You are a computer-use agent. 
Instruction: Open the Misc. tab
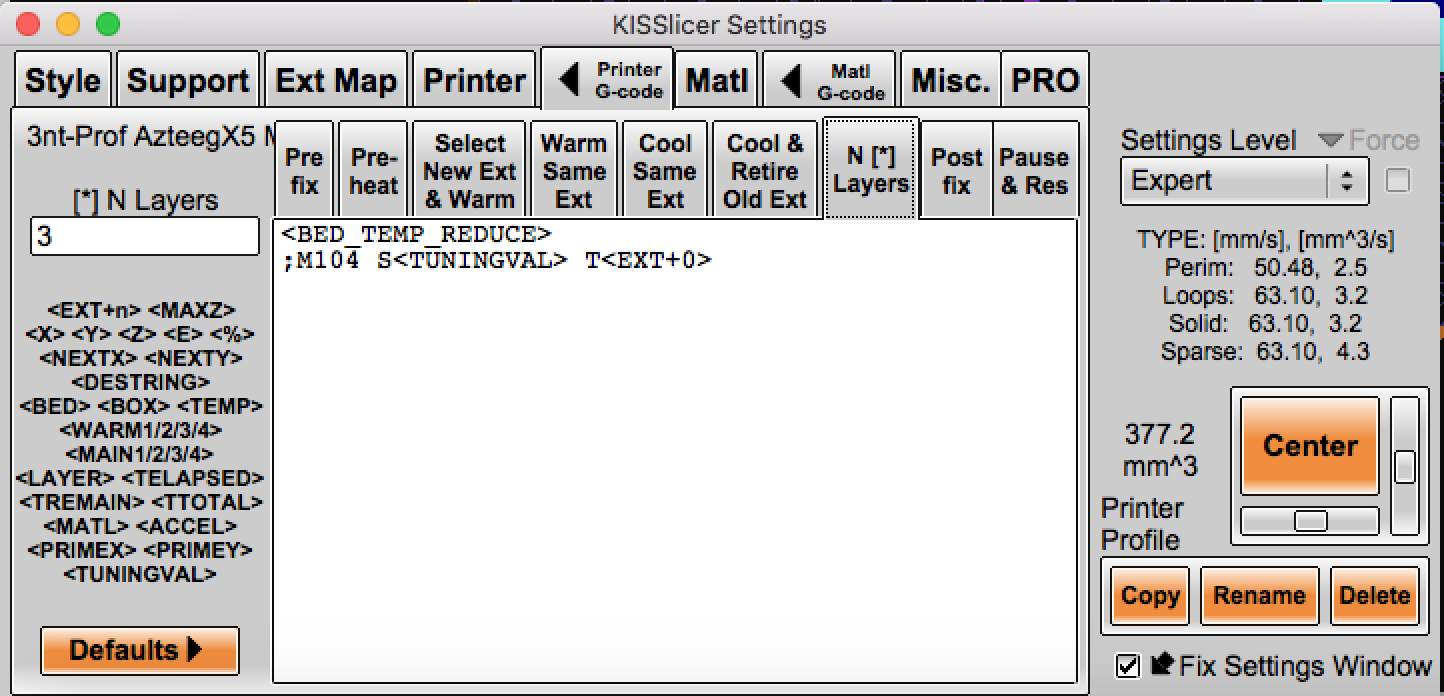click(950, 80)
